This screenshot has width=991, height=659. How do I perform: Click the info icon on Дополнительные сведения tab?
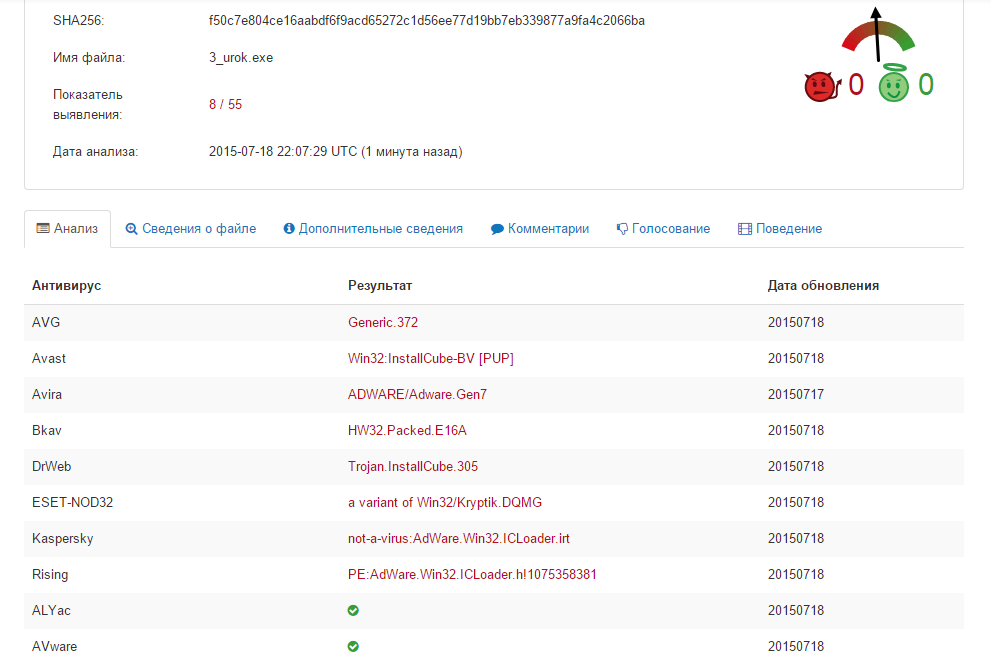pyautogui.click(x=289, y=229)
